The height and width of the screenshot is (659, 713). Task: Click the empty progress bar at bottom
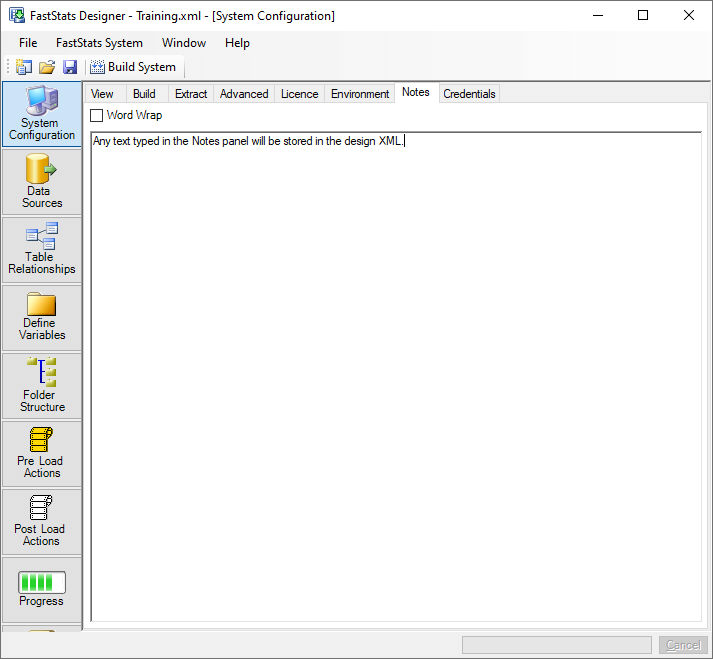[x=557, y=645]
